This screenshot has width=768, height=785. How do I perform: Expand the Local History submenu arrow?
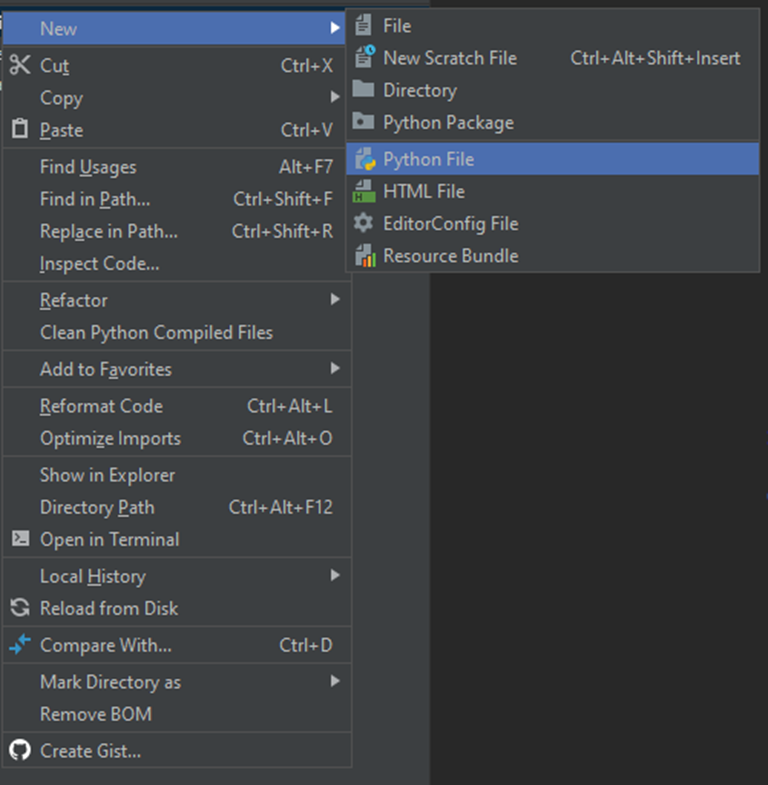click(335, 576)
